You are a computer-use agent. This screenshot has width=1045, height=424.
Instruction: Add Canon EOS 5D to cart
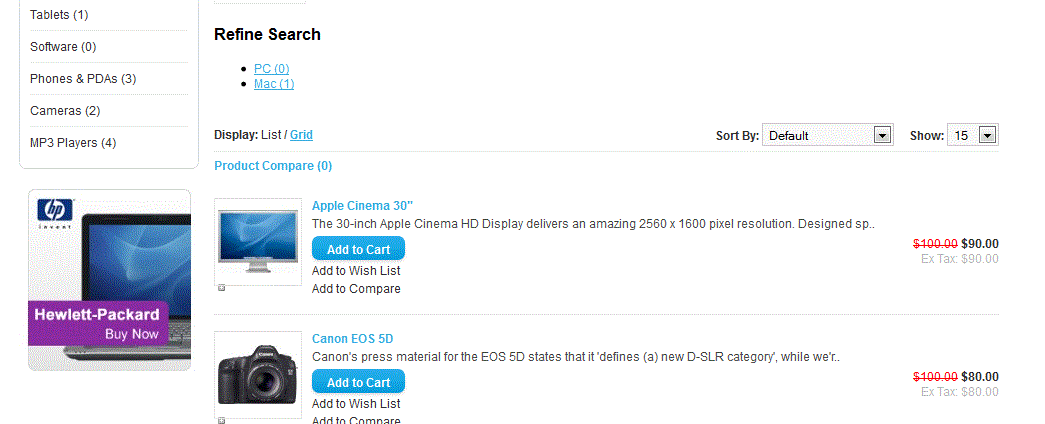pos(358,382)
